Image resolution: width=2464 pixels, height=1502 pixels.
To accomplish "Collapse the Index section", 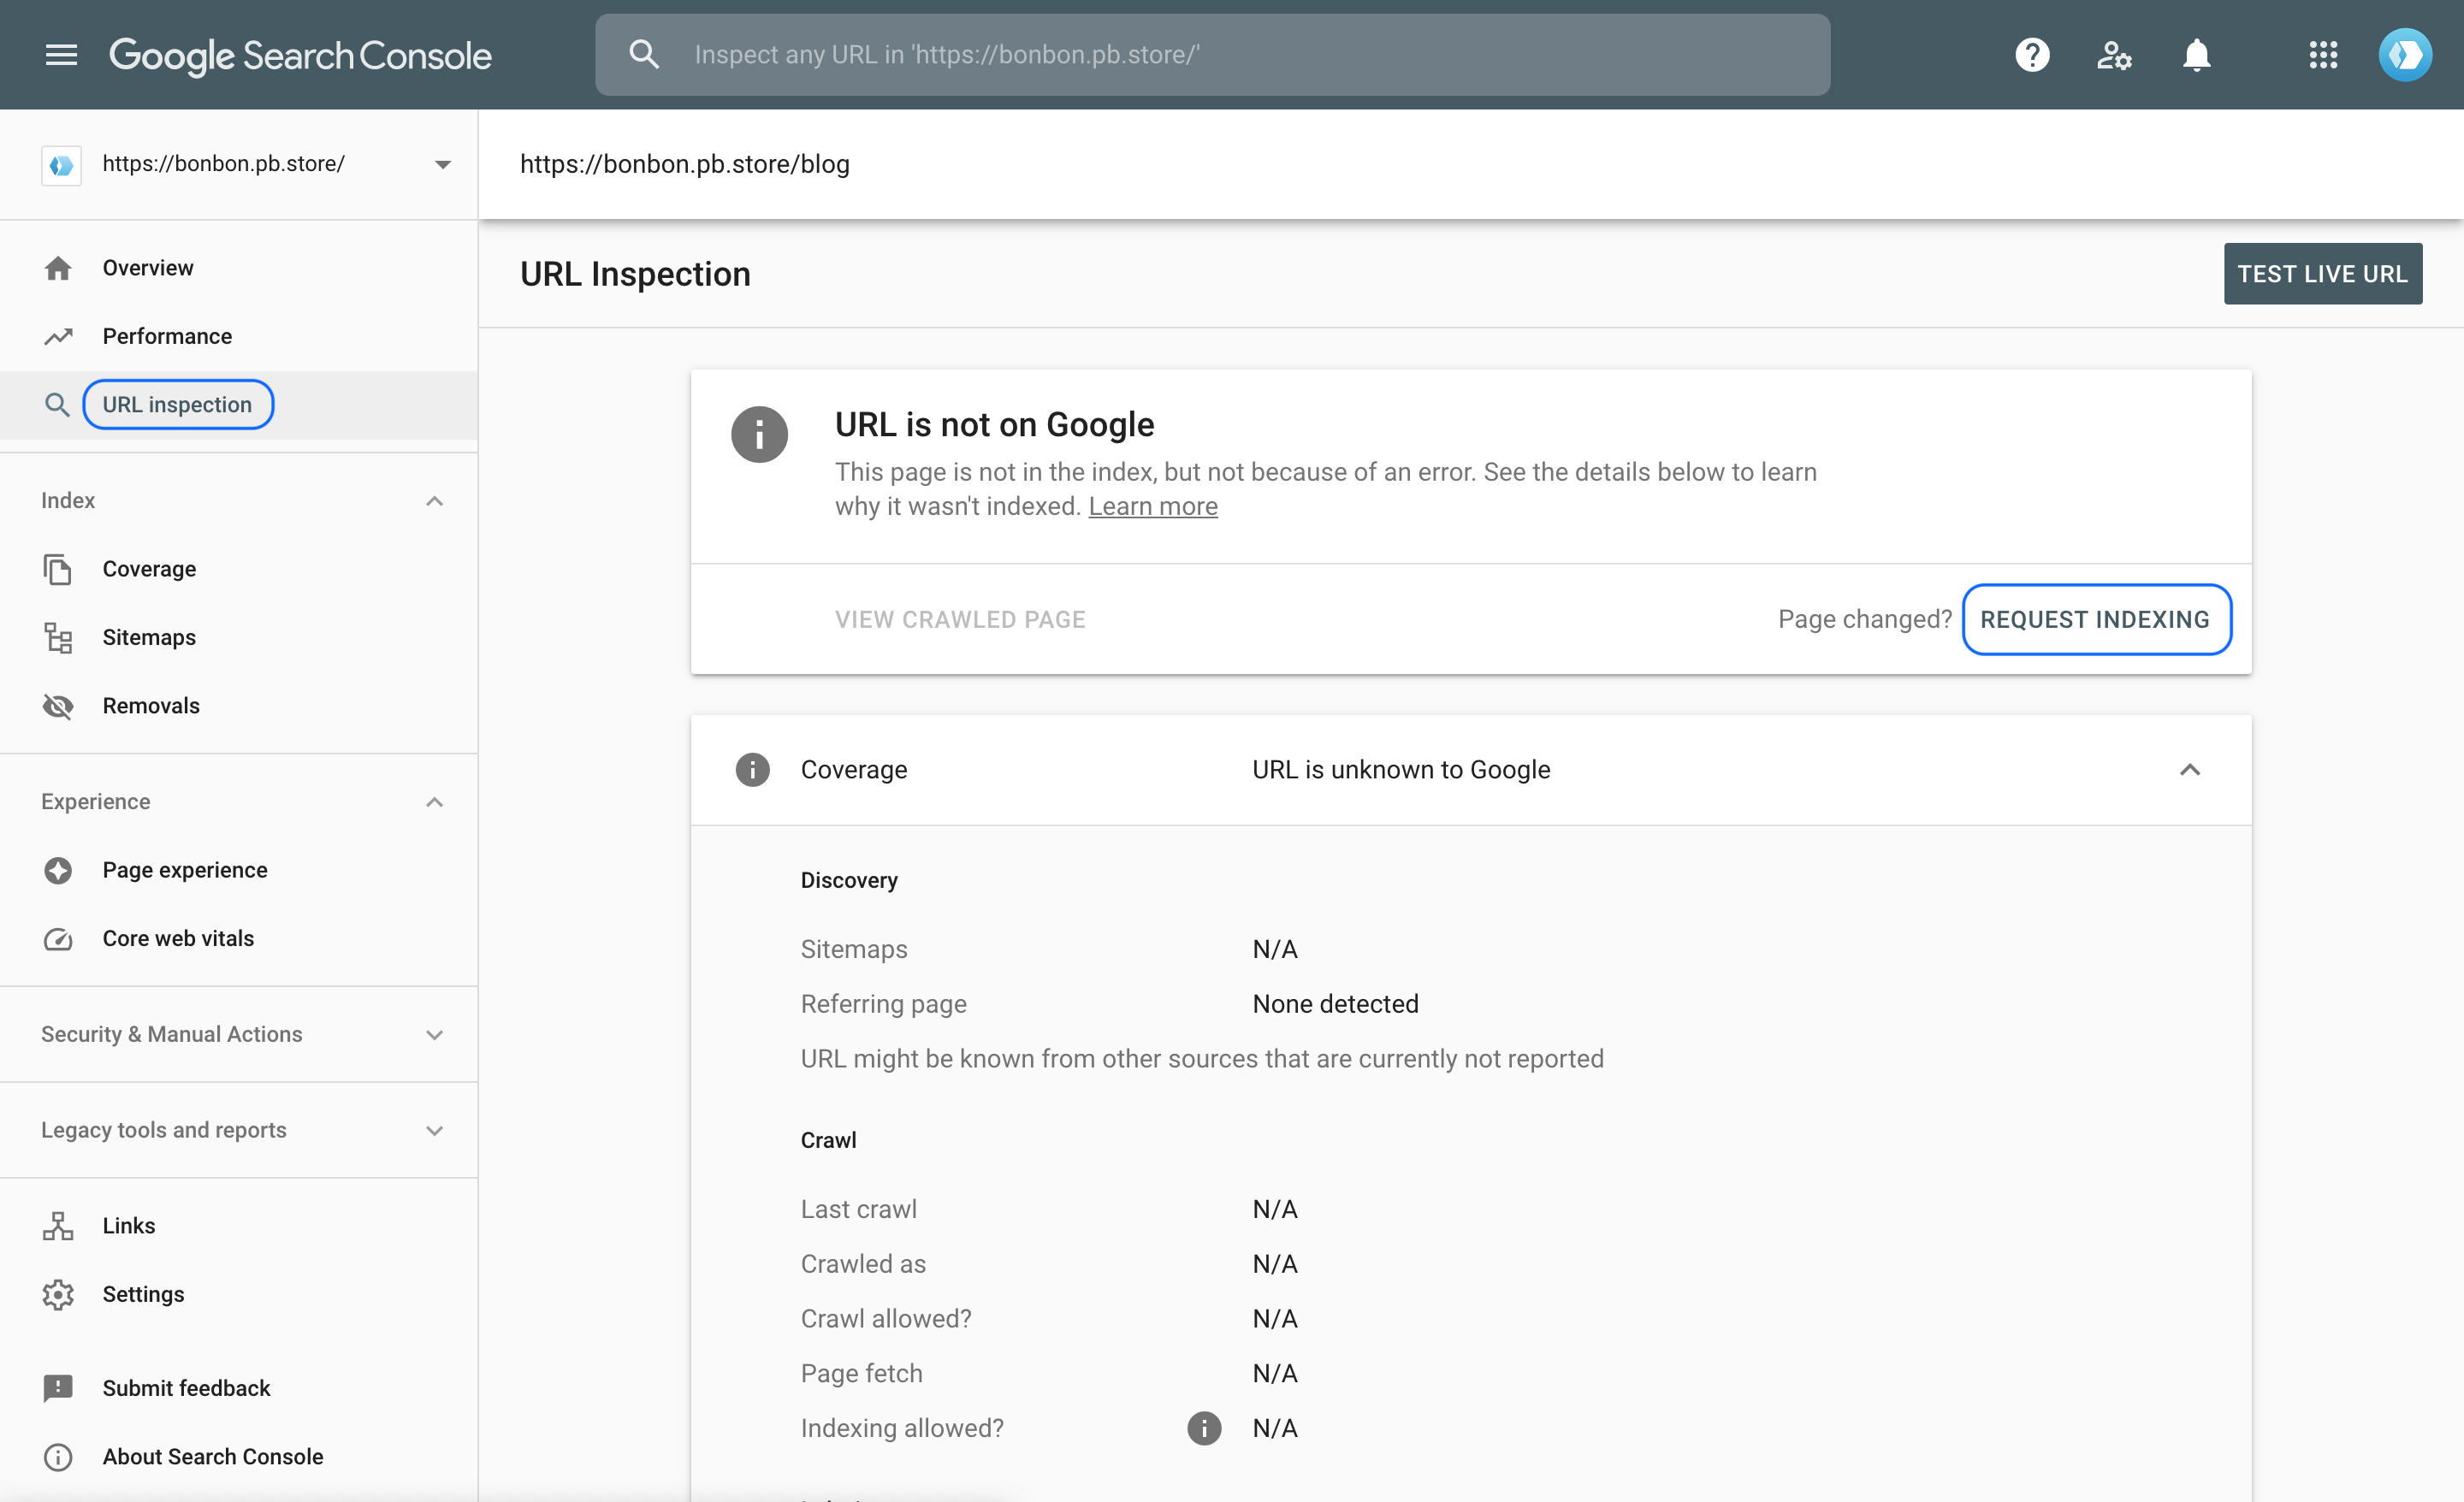I will point(435,500).
